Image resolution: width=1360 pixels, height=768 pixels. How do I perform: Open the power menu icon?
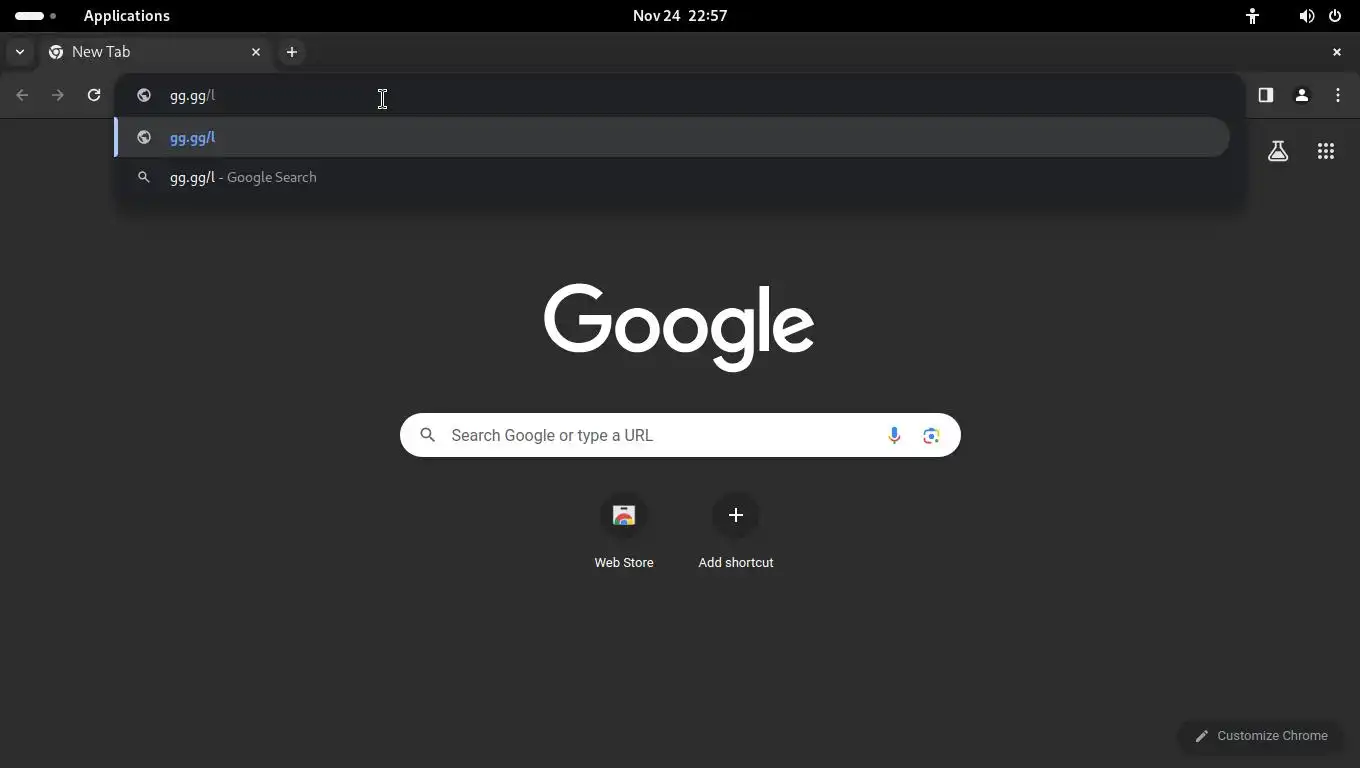[1335, 16]
